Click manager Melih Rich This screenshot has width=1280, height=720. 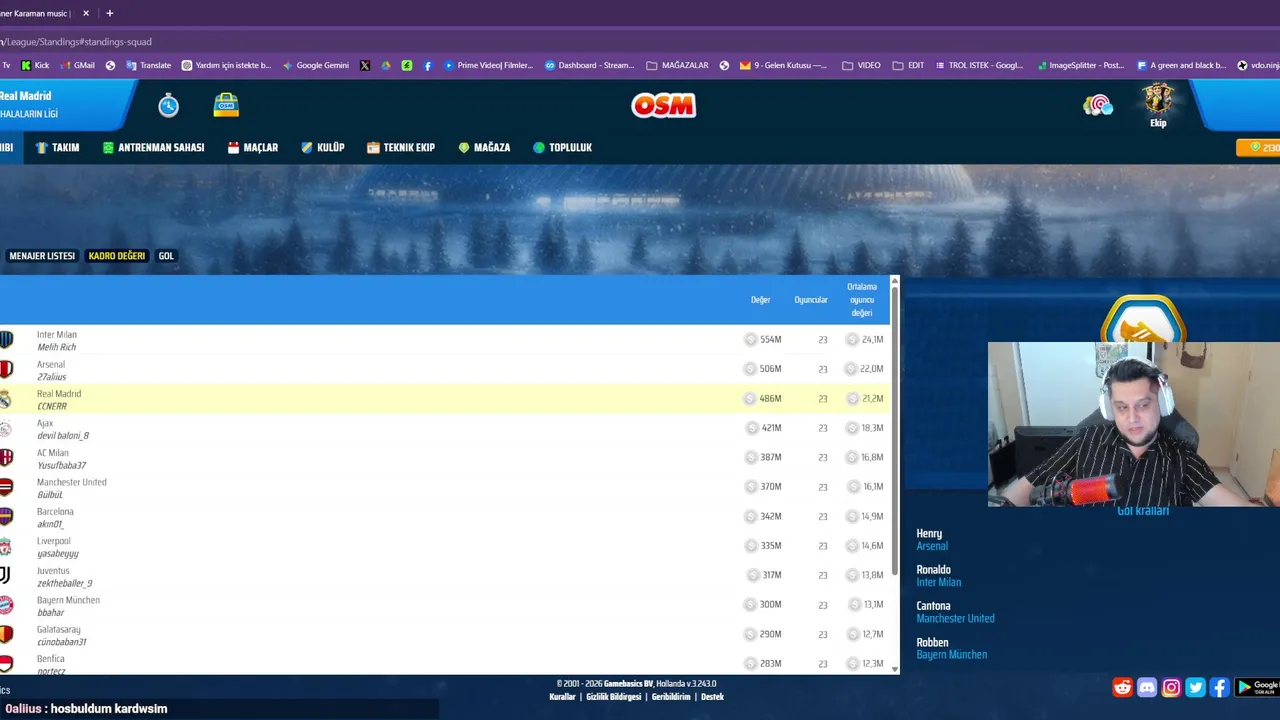[x=56, y=347]
